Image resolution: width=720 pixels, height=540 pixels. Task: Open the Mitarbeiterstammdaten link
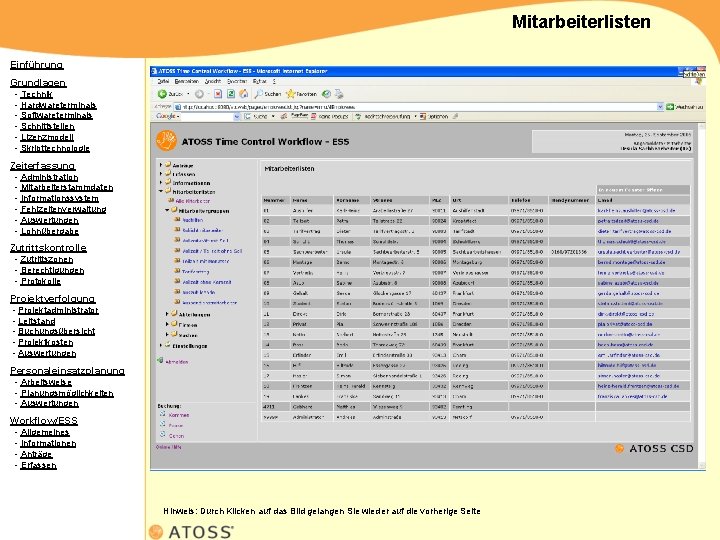67,187
